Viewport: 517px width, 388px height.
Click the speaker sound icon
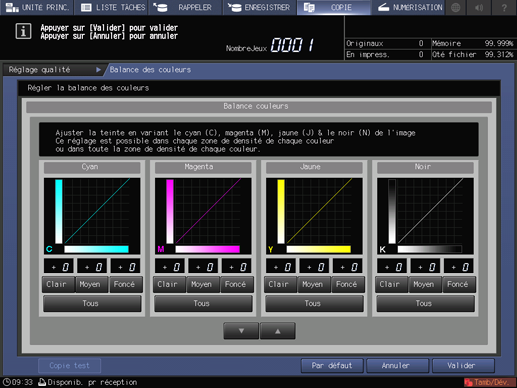(x=479, y=7)
